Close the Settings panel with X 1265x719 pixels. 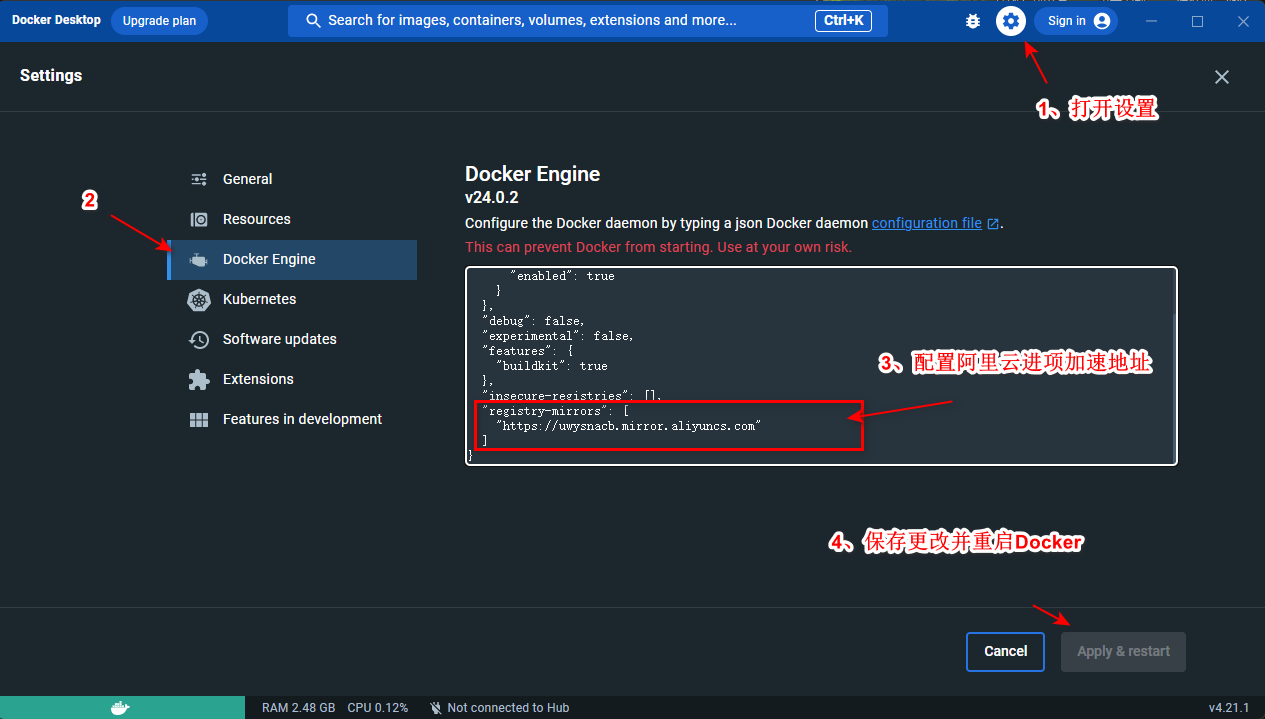[x=1222, y=77]
